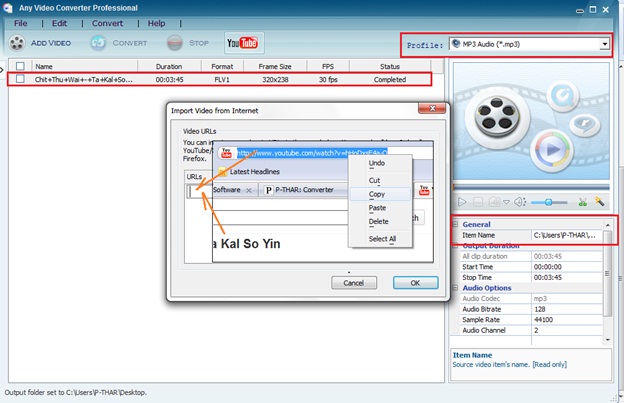Click the YouTube icon beside the tabs
Screen dimensions: 624x403
click(424, 190)
